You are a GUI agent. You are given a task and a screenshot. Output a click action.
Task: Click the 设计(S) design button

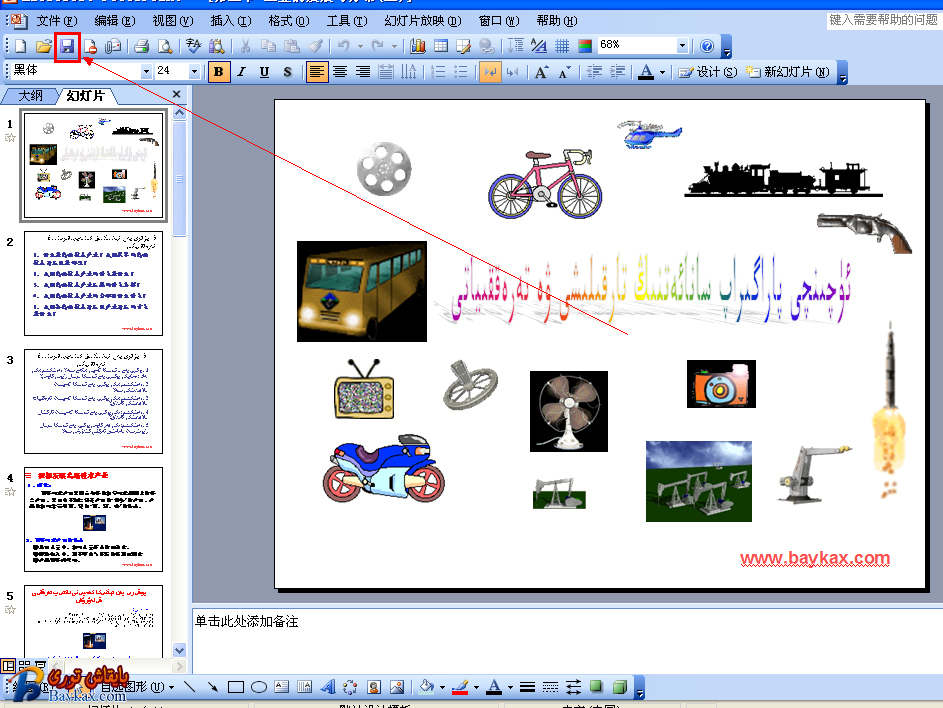click(x=708, y=72)
